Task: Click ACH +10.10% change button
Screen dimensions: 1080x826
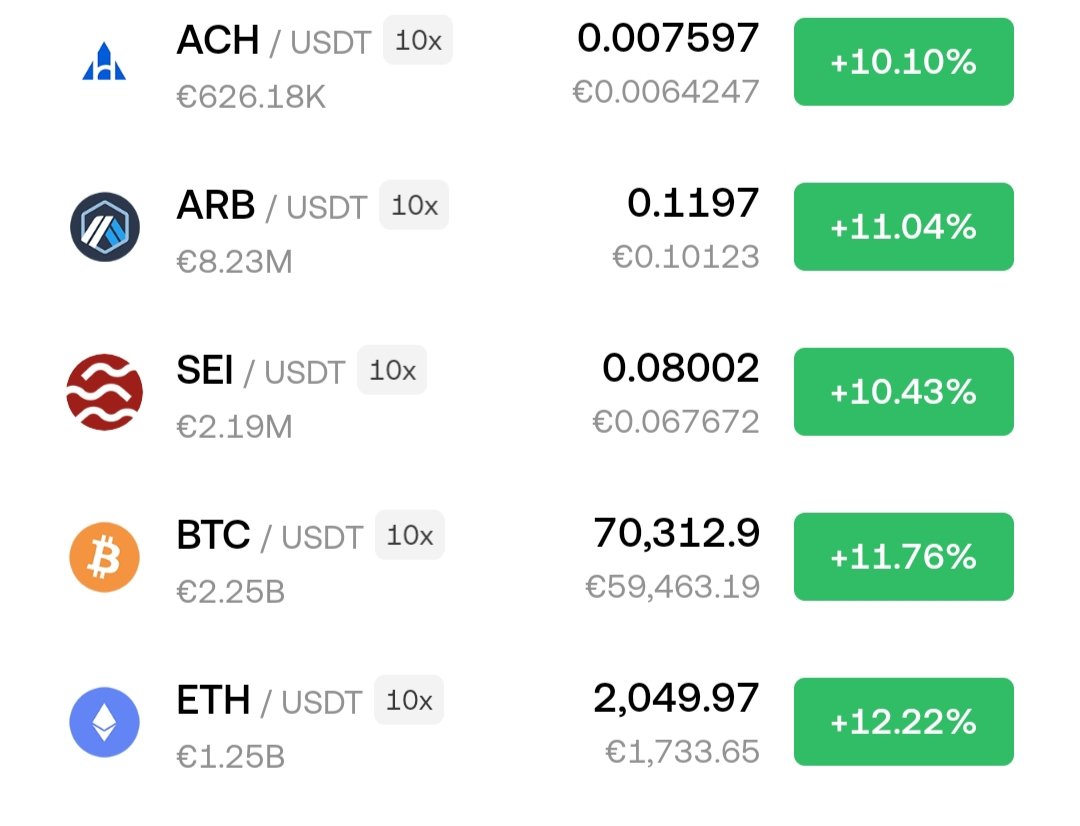Action: click(903, 62)
